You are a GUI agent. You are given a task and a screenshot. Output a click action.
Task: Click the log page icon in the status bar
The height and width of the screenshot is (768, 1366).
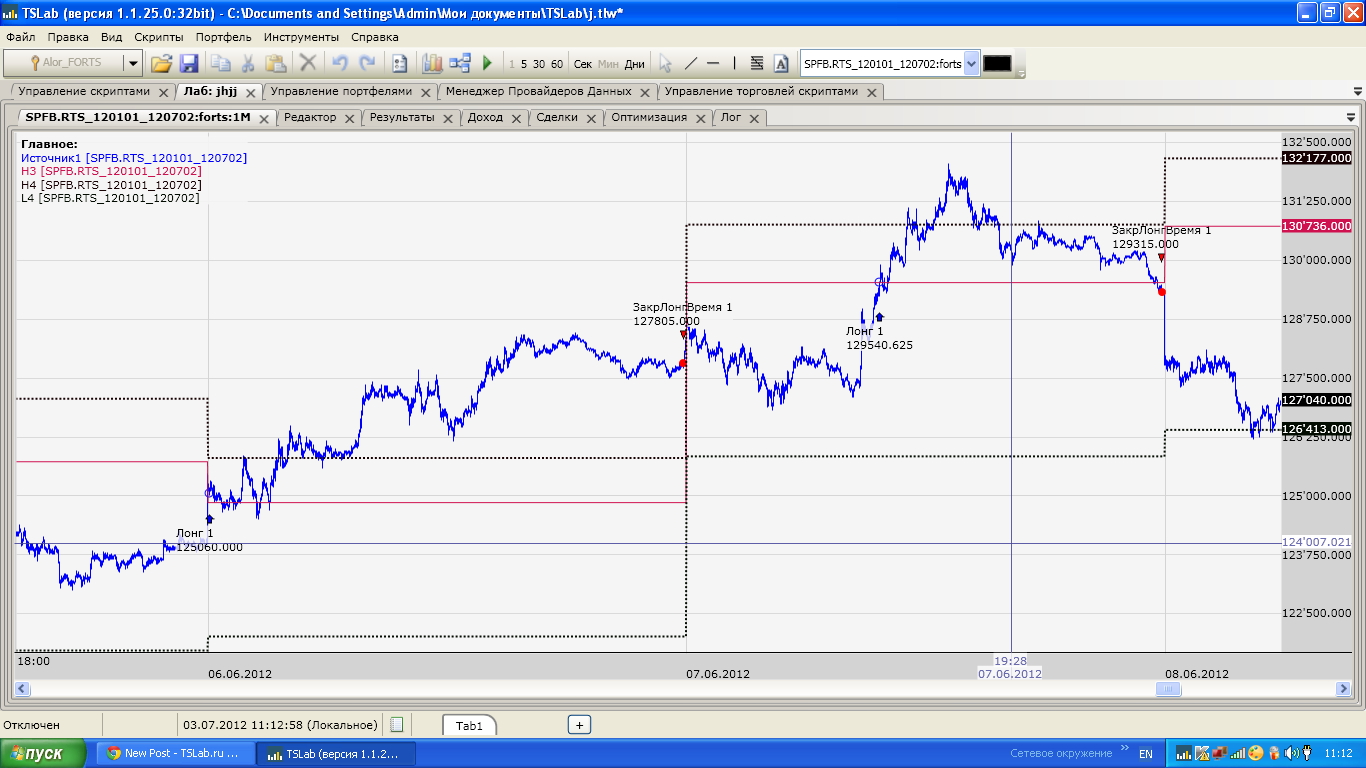396,724
